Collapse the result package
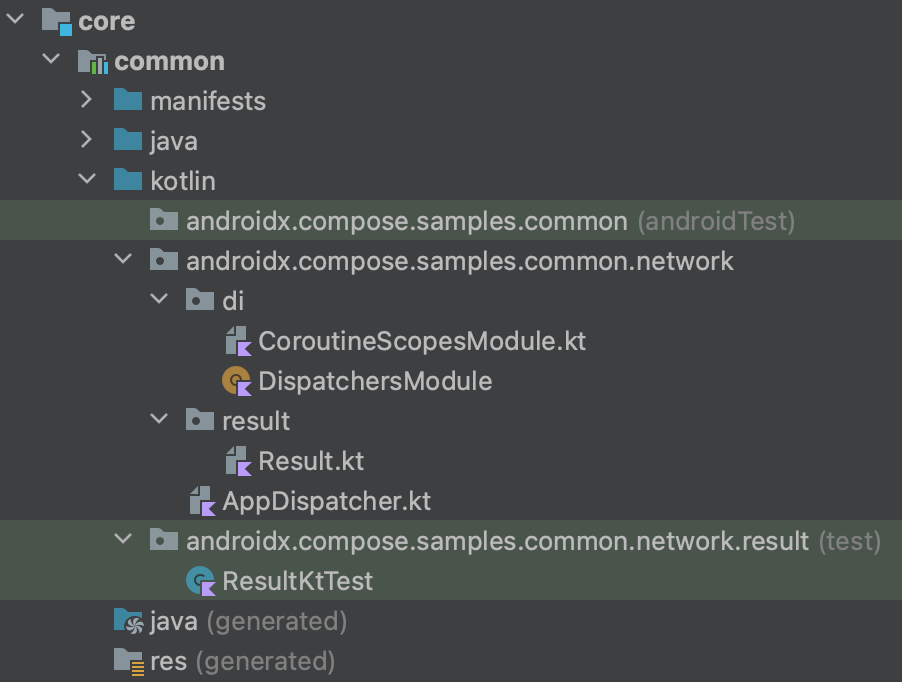Image resolution: width=902 pixels, height=682 pixels. click(x=159, y=420)
